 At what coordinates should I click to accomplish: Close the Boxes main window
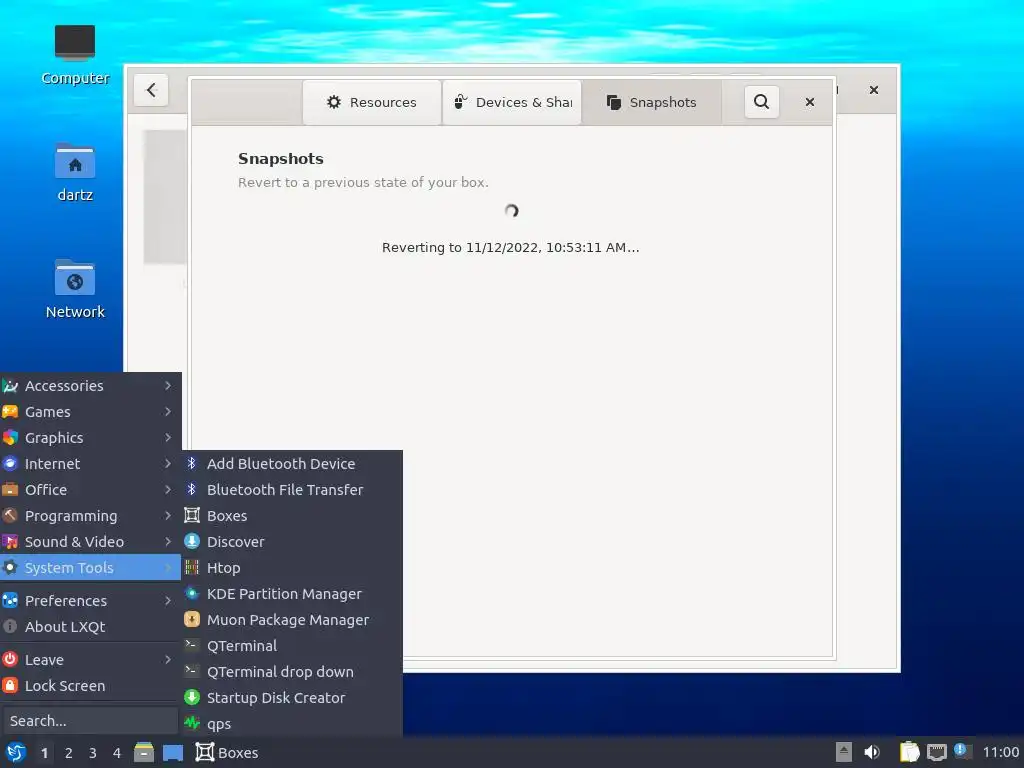874,90
